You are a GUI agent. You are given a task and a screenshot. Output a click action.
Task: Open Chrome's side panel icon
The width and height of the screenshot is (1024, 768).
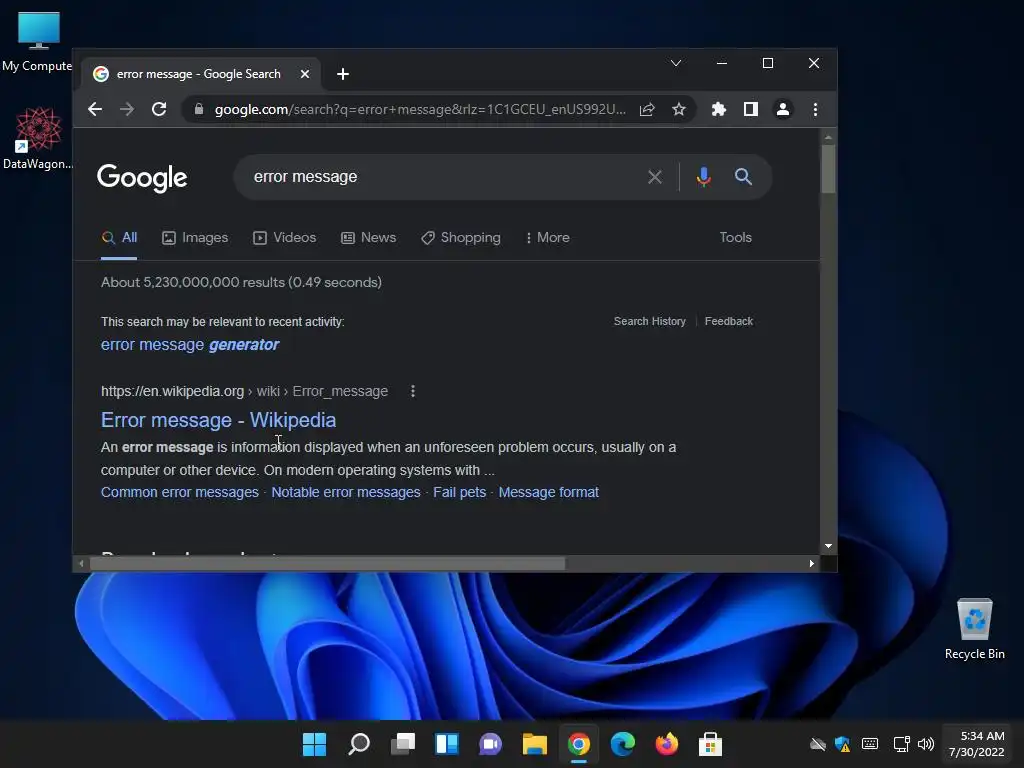(751, 109)
